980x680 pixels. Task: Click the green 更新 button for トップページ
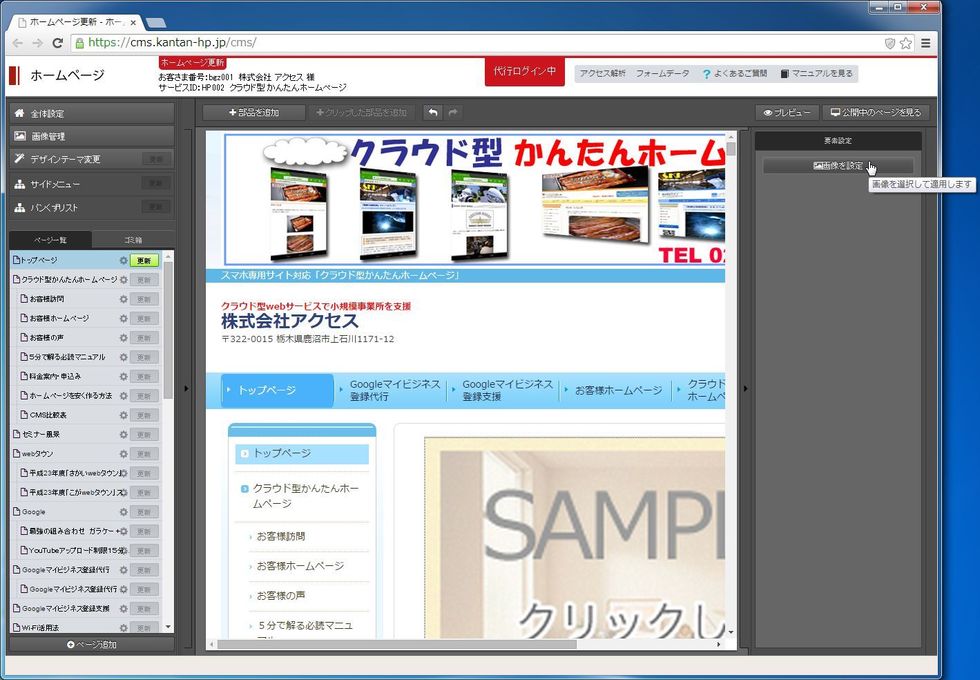coord(144,261)
